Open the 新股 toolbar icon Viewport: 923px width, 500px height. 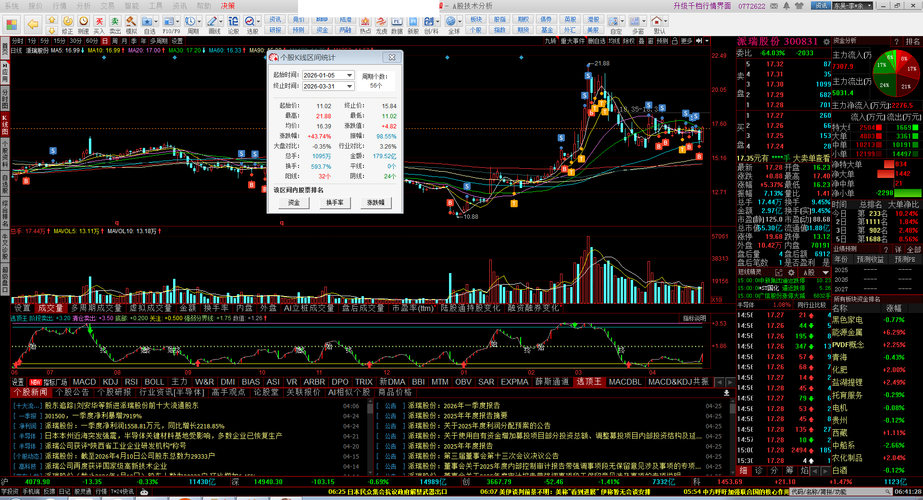(413, 25)
